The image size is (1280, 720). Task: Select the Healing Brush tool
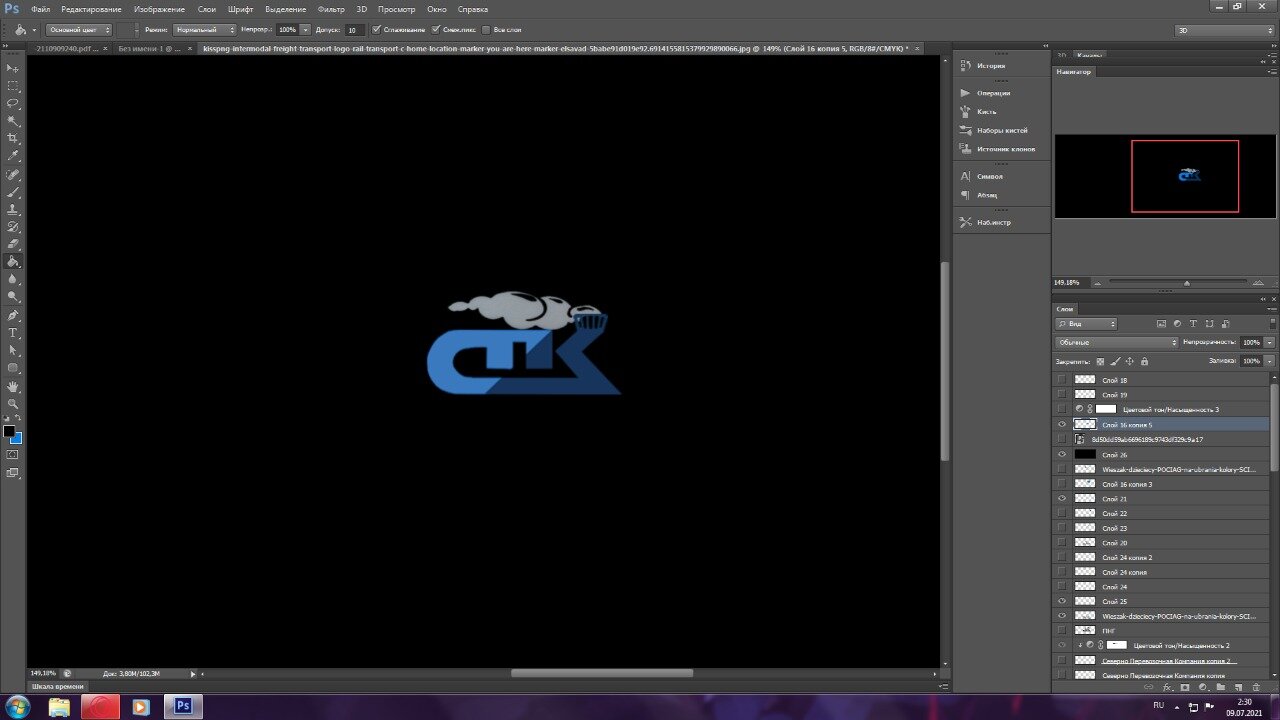[x=13, y=175]
